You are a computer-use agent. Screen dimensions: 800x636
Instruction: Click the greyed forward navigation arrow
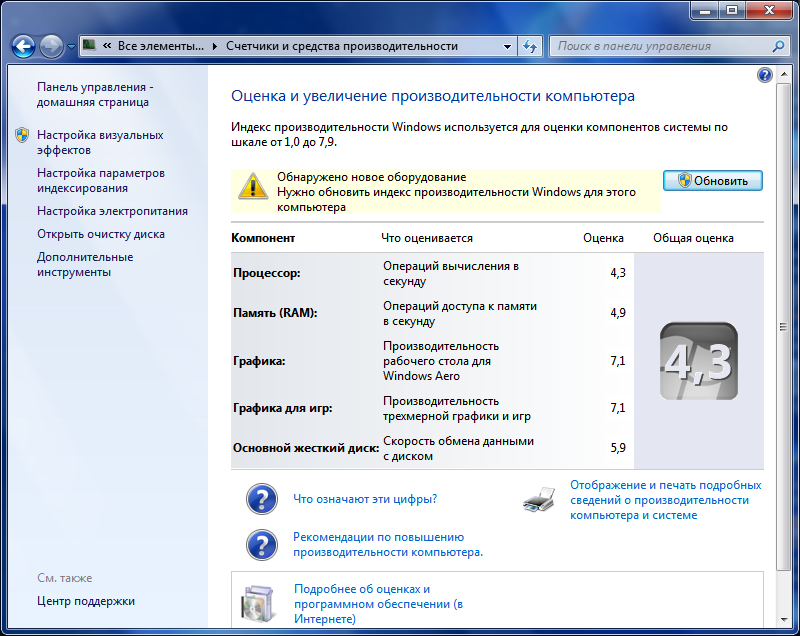(x=51, y=46)
